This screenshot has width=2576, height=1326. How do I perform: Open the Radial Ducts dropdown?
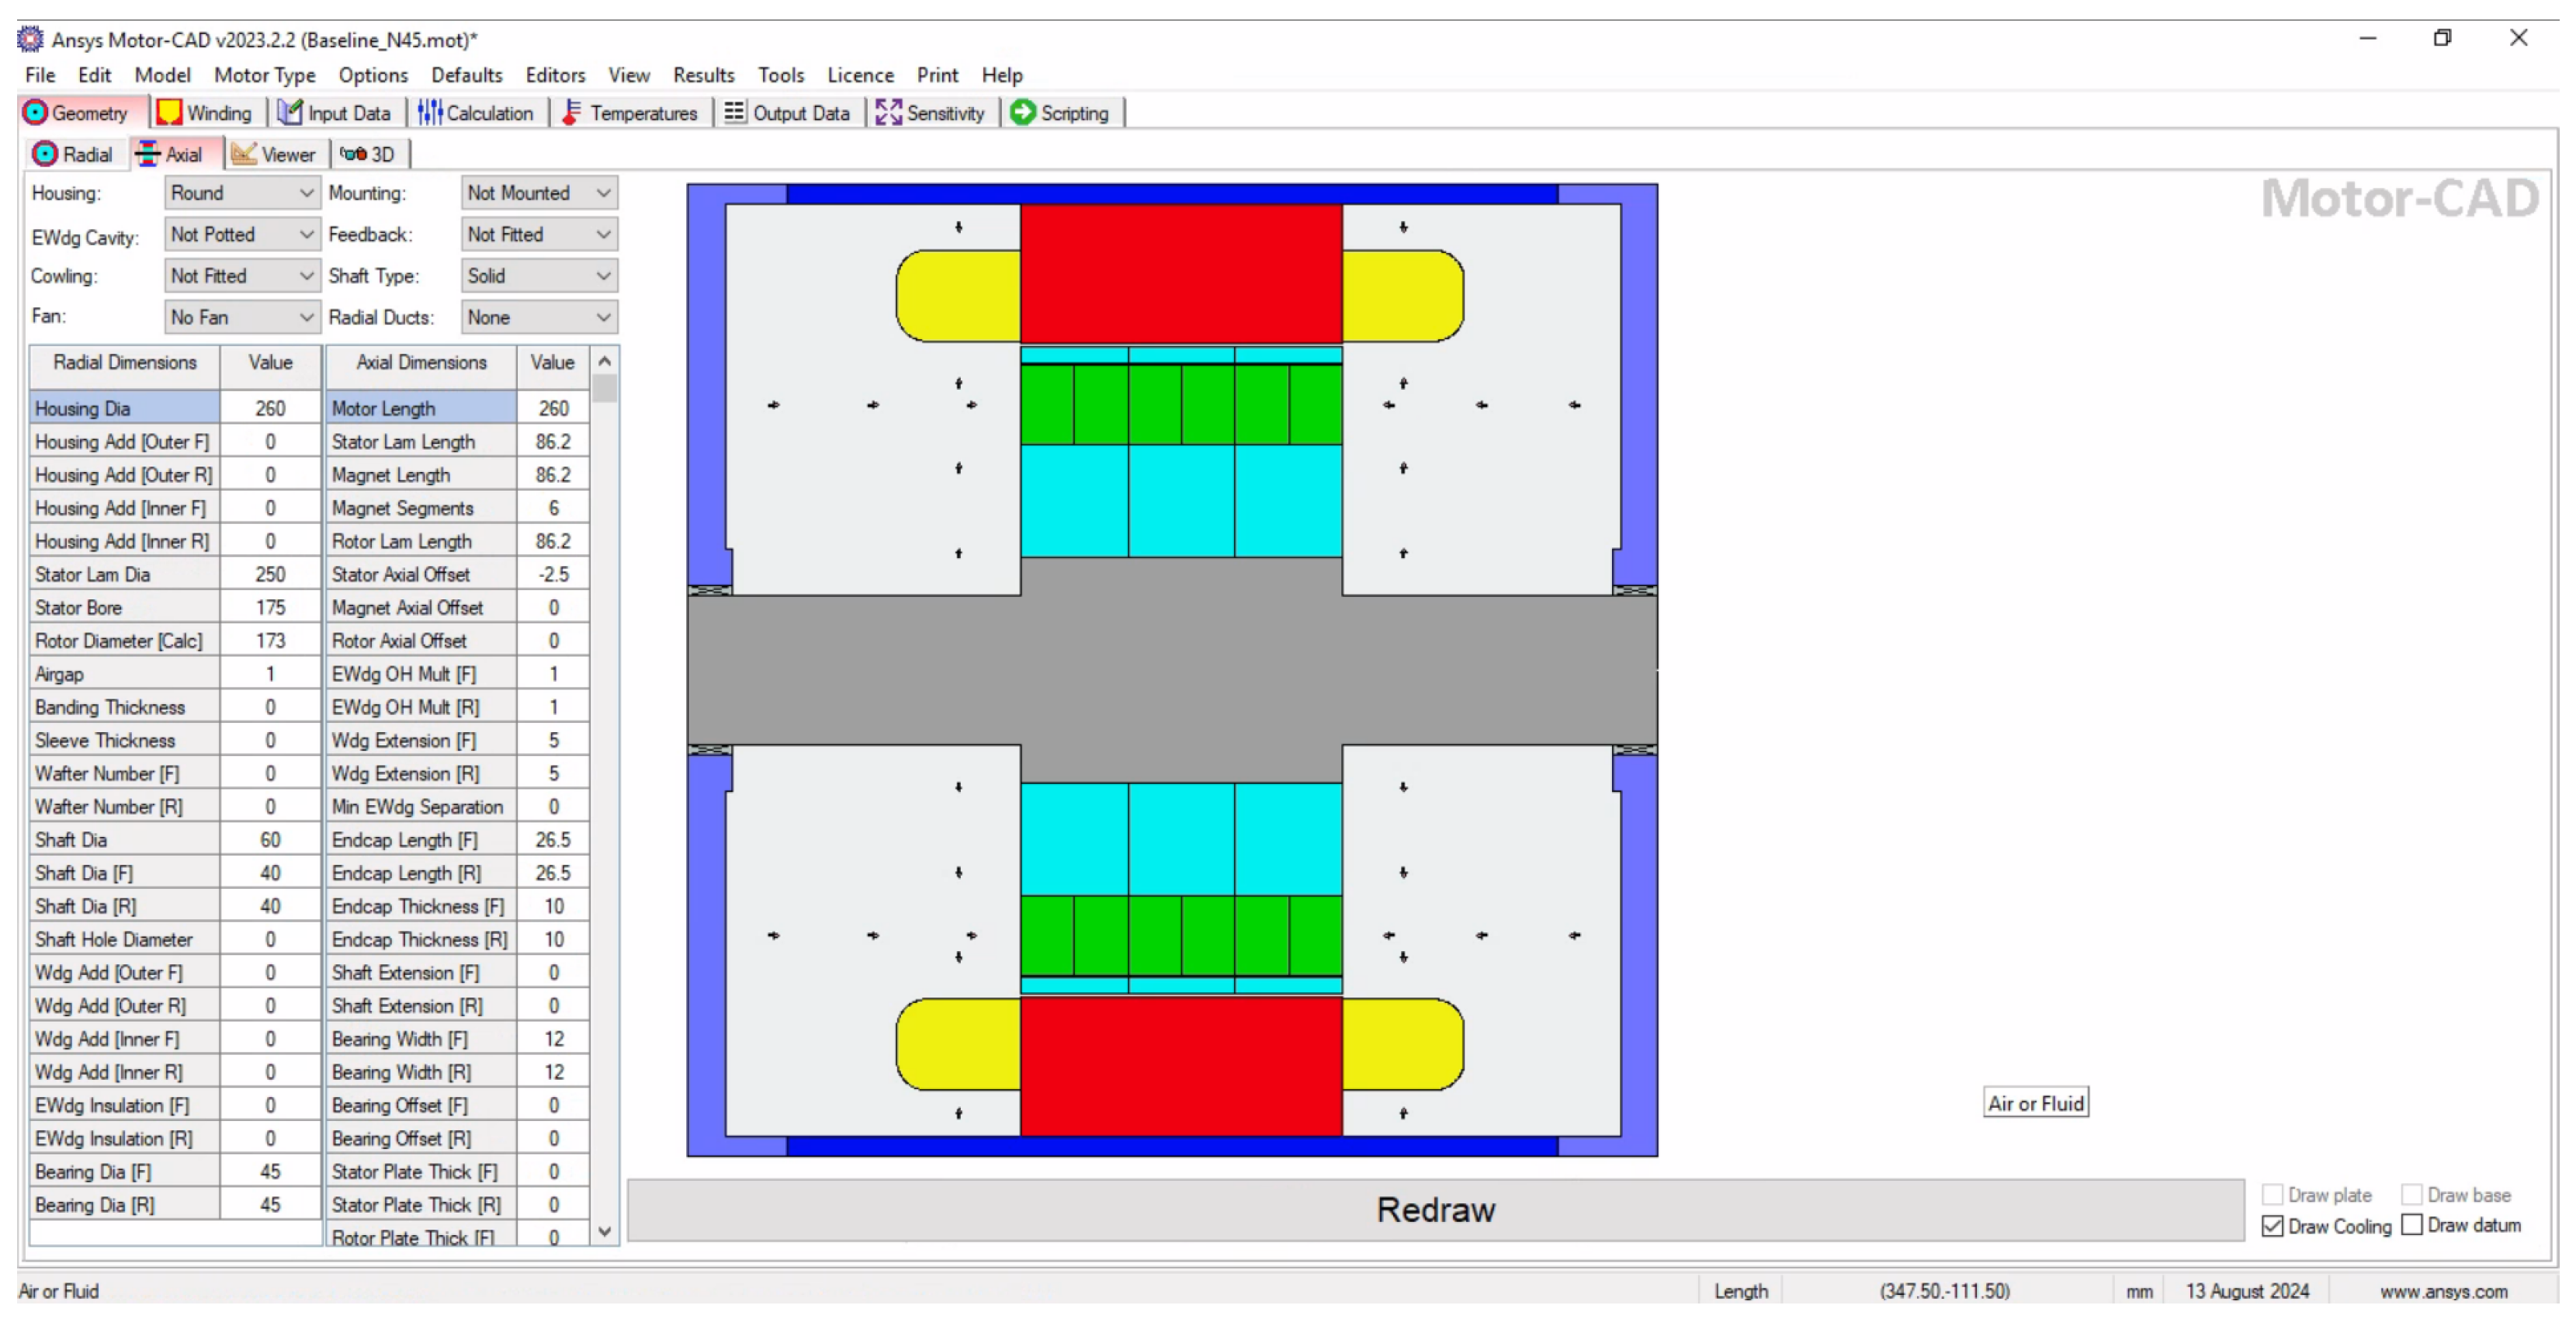(x=539, y=317)
